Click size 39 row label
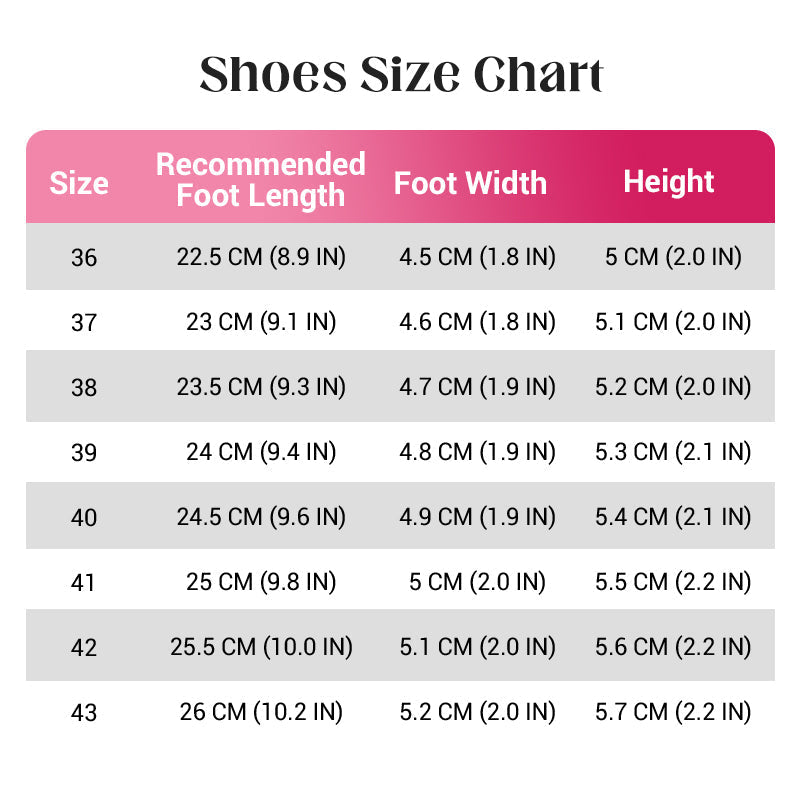The height and width of the screenshot is (800, 800). pyautogui.click(x=84, y=453)
